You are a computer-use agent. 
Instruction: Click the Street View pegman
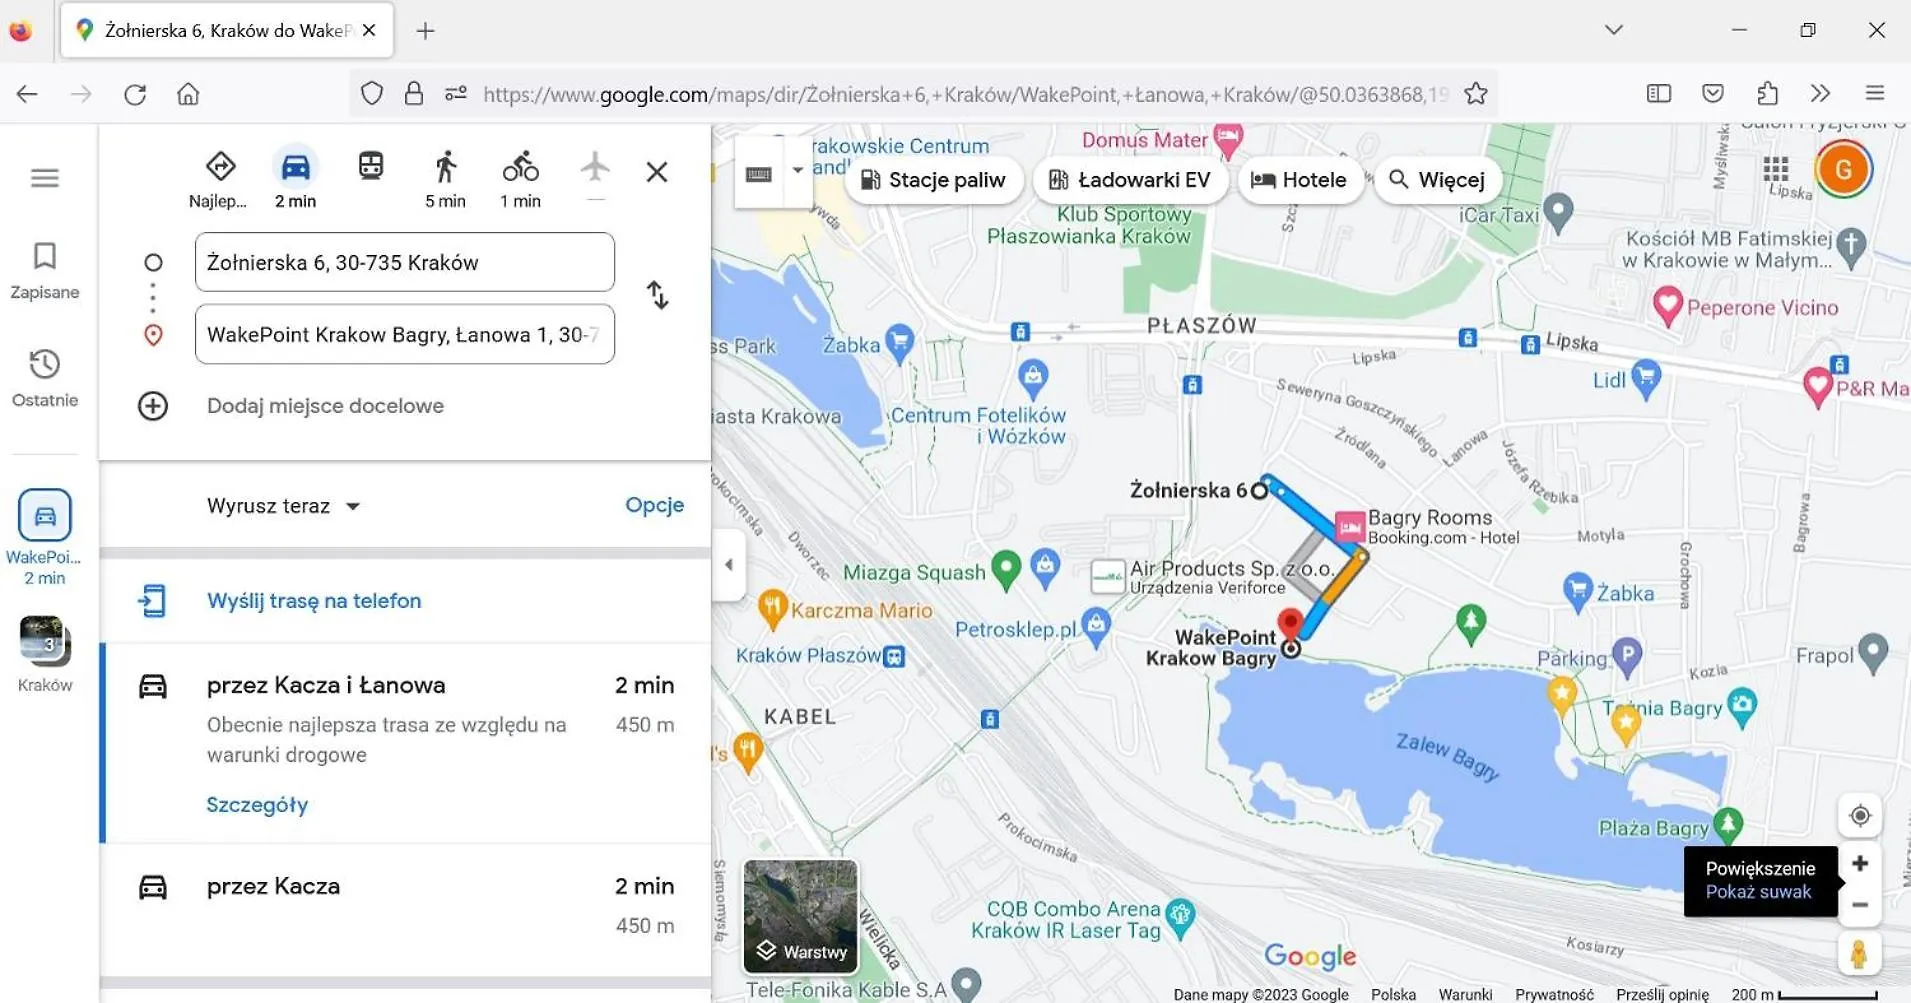pyautogui.click(x=1859, y=954)
